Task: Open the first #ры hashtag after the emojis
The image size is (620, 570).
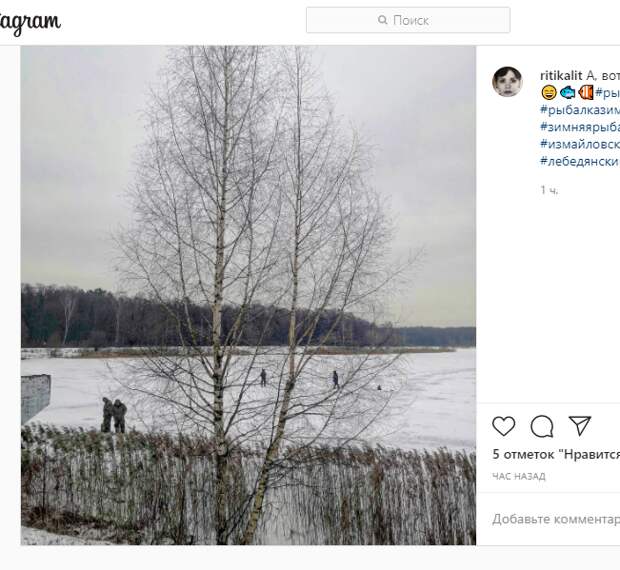Action: [x=607, y=93]
